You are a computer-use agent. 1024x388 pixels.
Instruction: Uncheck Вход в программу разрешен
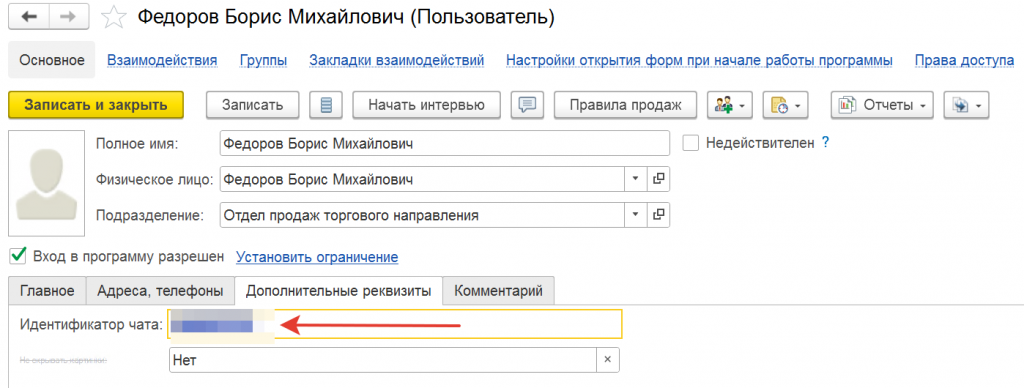click(x=18, y=256)
